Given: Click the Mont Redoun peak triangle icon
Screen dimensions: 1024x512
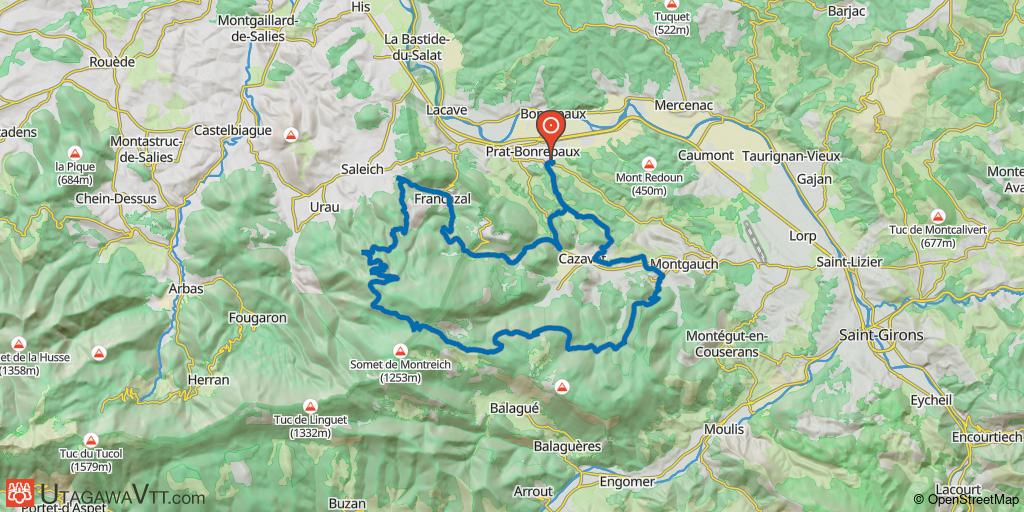Looking at the screenshot, I should [x=648, y=164].
